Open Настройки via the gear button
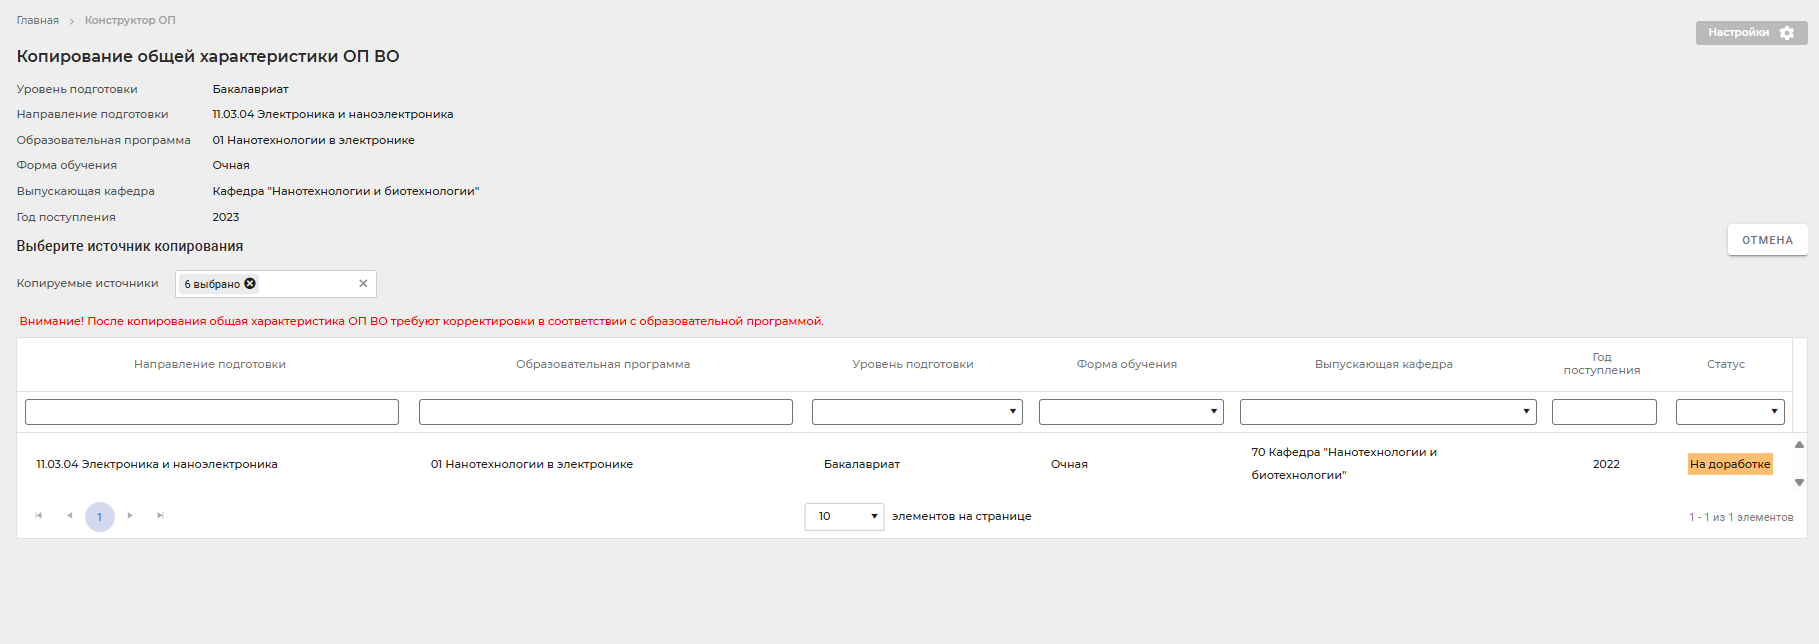 tap(1751, 33)
